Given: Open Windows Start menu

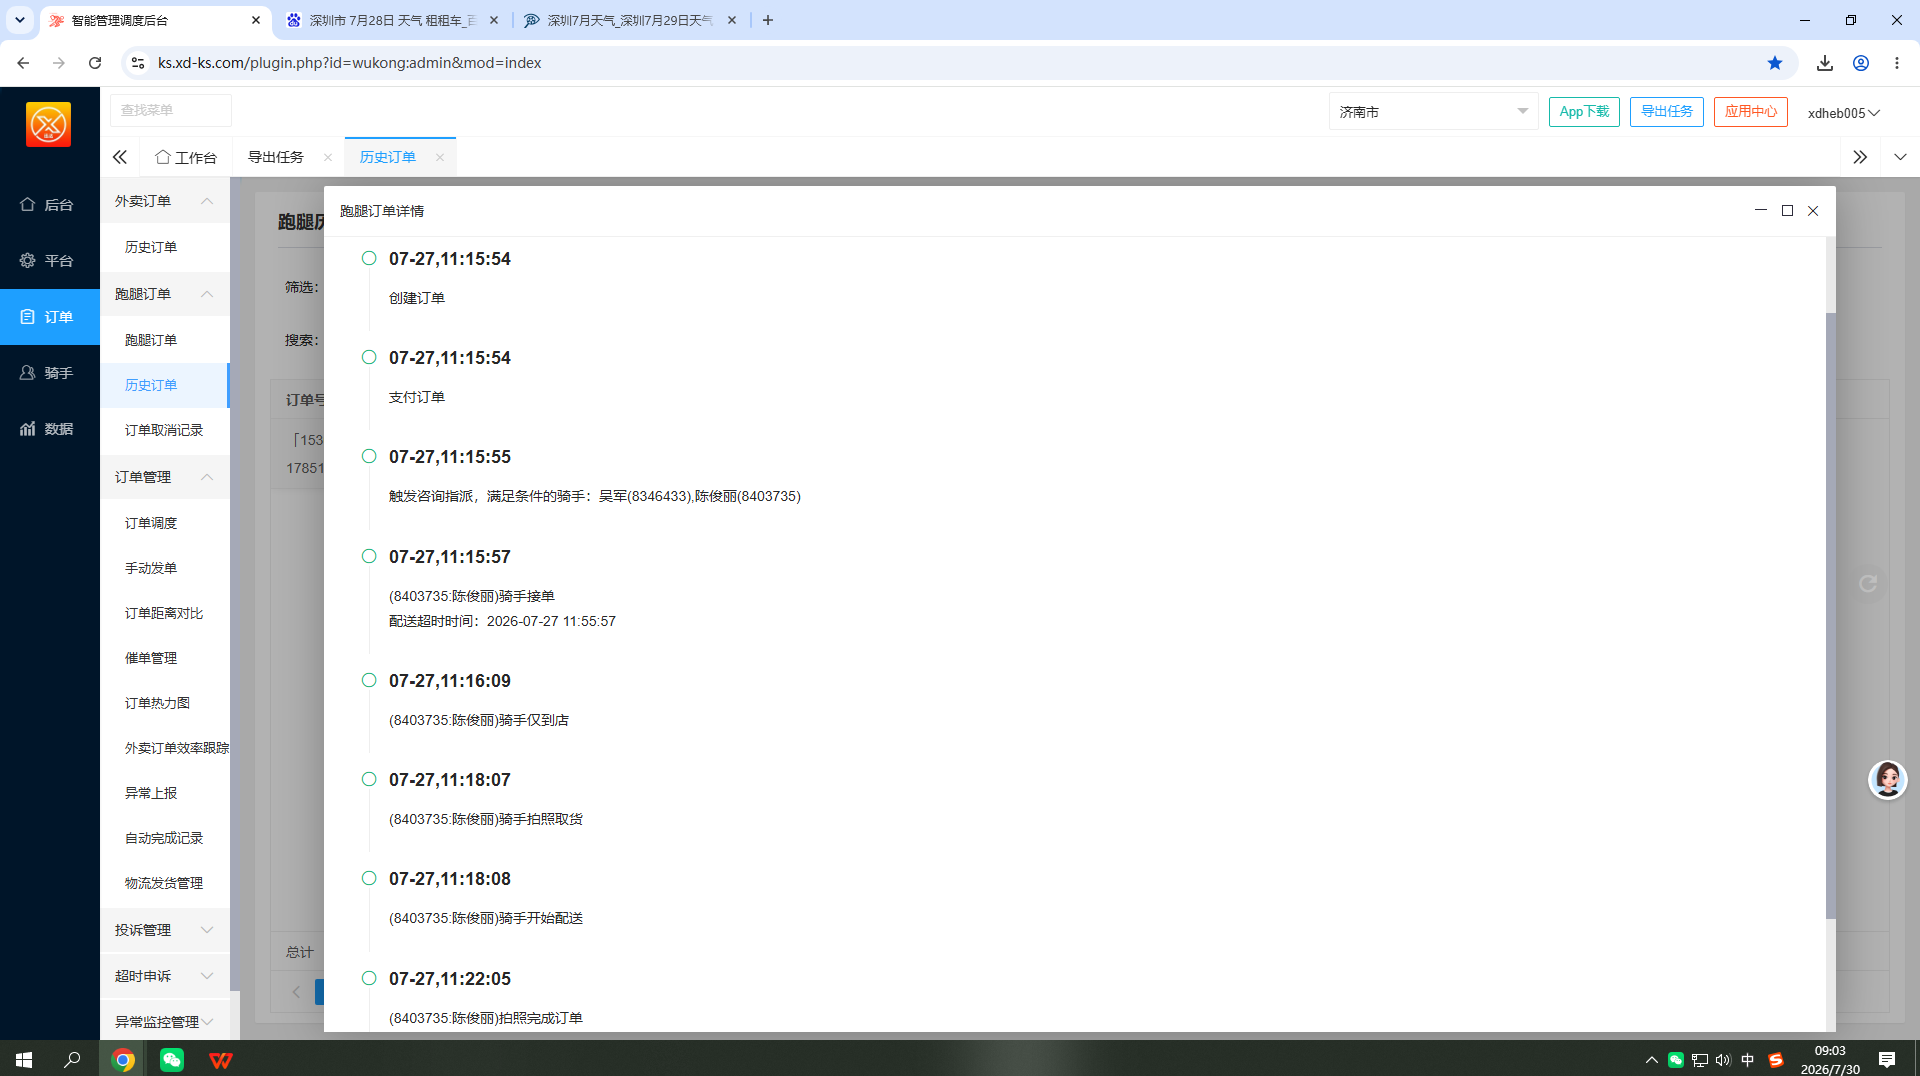Looking at the screenshot, I should coord(24,1059).
